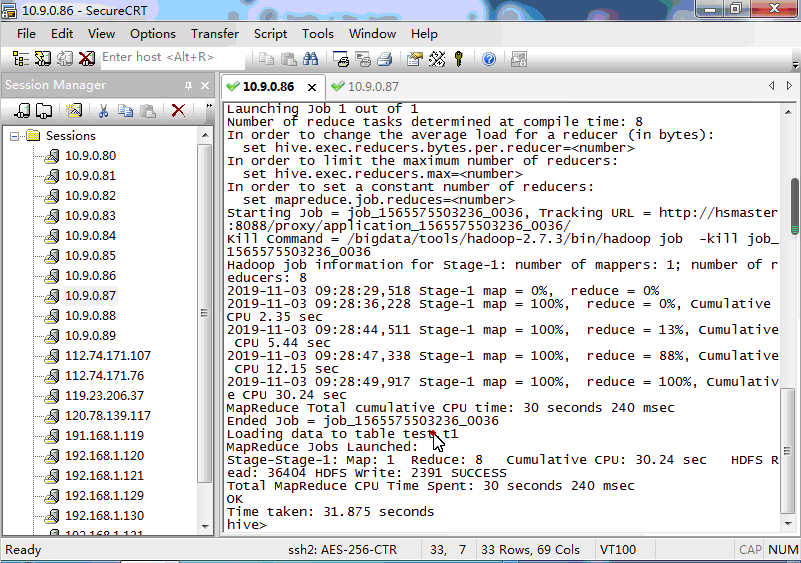Select session 112.74.171.107 in the list
The image size is (801, 563).
pyautogui.click(x=107, y=356)
